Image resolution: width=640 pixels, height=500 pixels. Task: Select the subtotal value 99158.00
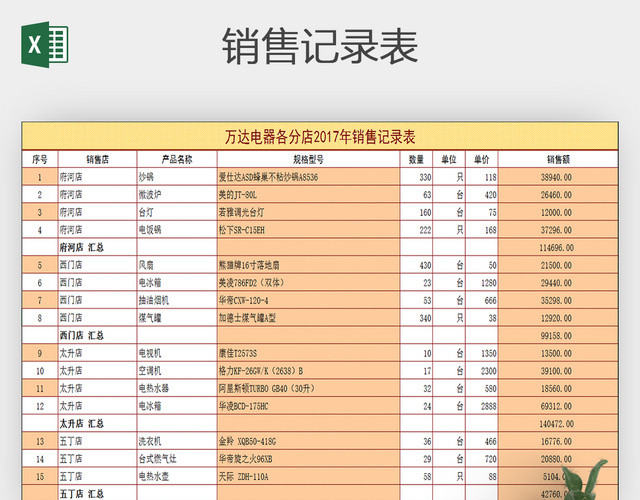click(558, 336)
